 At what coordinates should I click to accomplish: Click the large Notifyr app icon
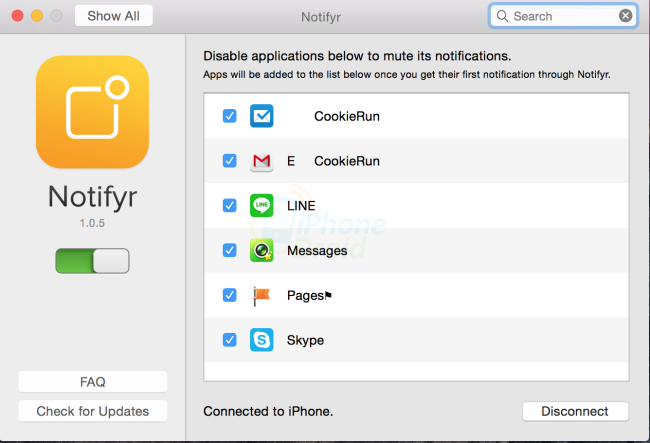pos(92,112)
